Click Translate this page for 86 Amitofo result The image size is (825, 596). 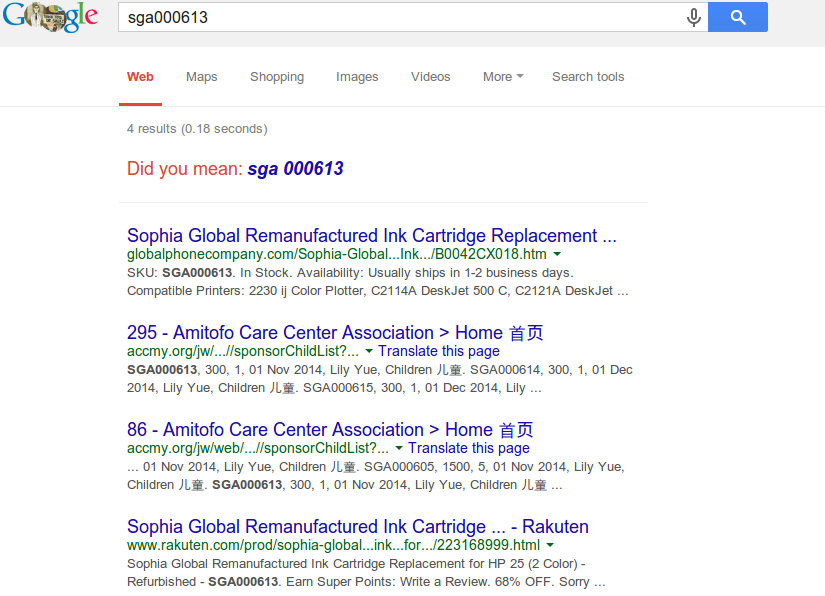tap(469, 448)
